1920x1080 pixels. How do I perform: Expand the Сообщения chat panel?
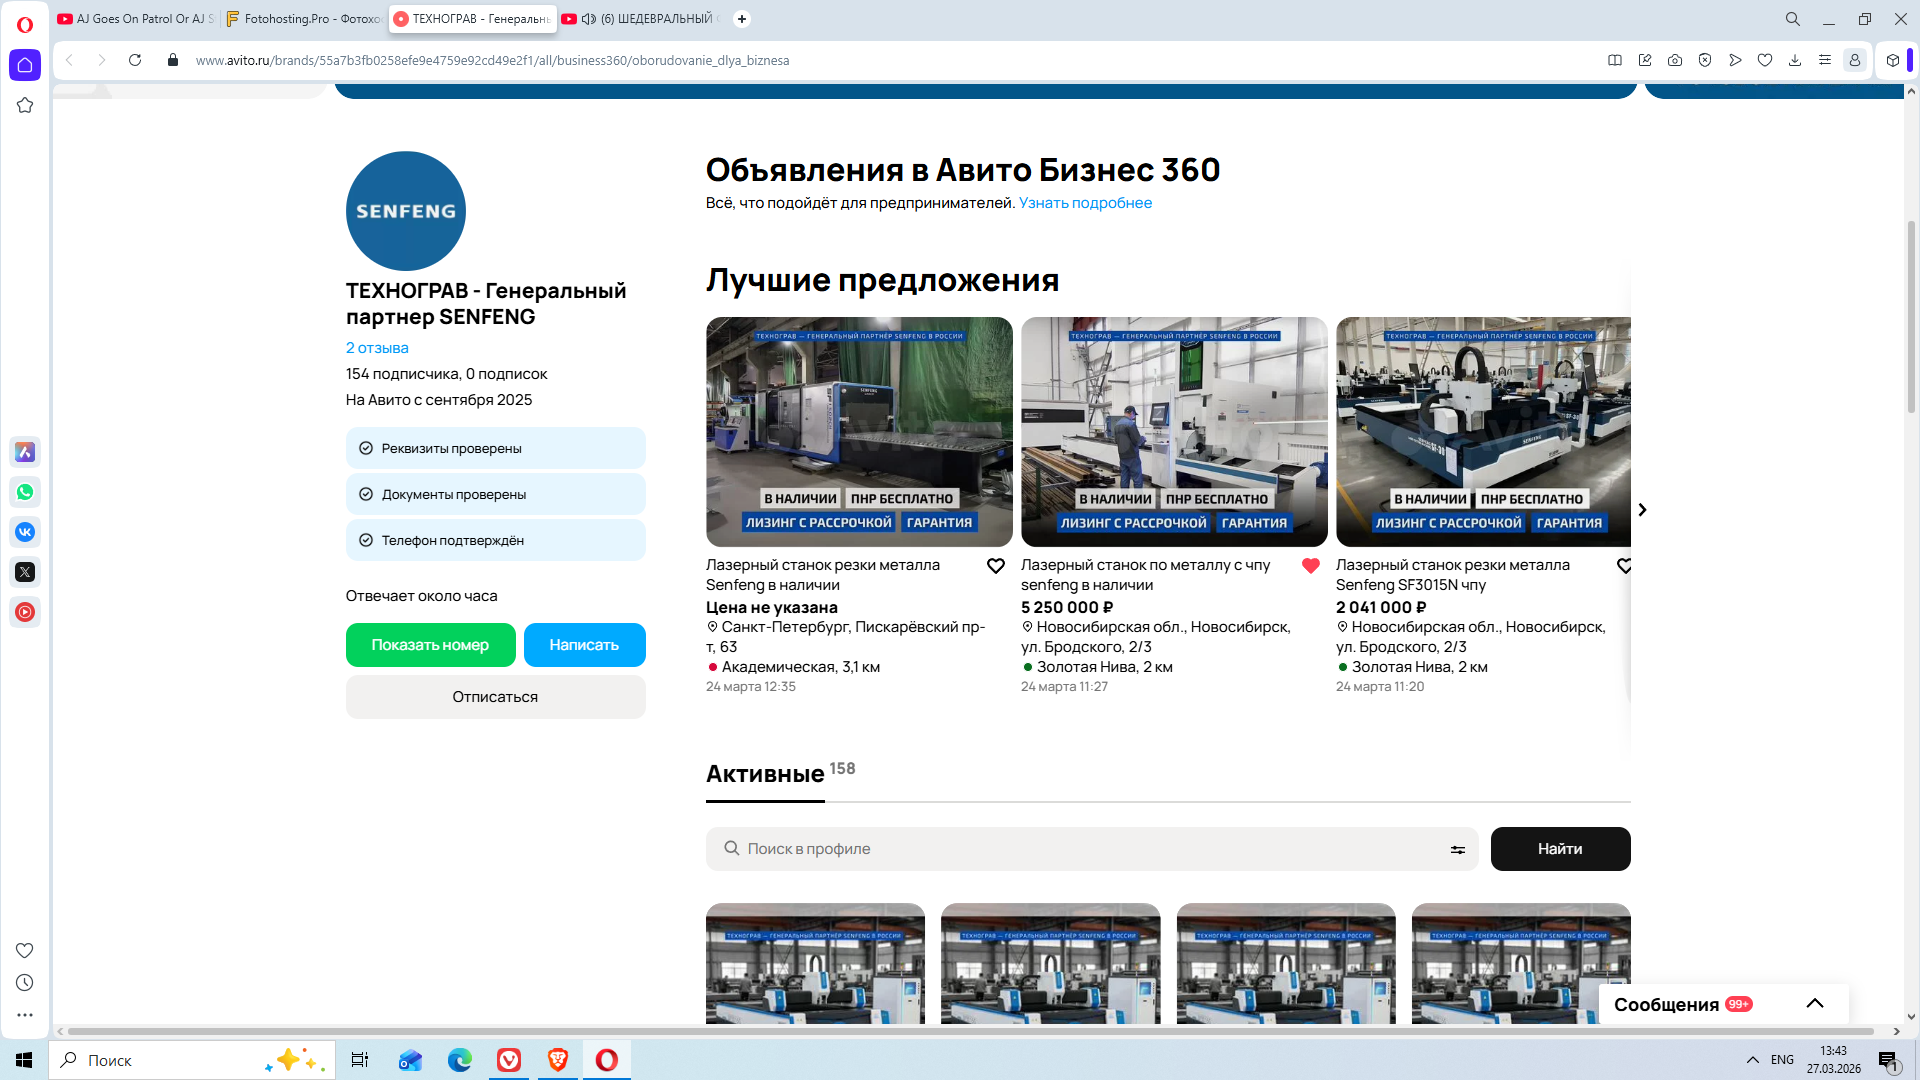coord(1815,1003)
